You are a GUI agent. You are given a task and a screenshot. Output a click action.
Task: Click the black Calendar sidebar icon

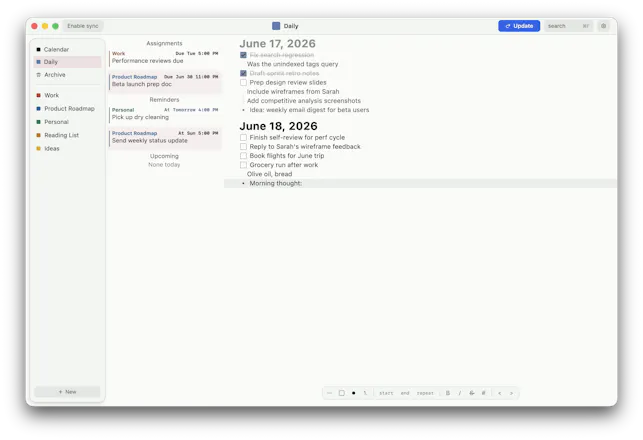(39, 49)
